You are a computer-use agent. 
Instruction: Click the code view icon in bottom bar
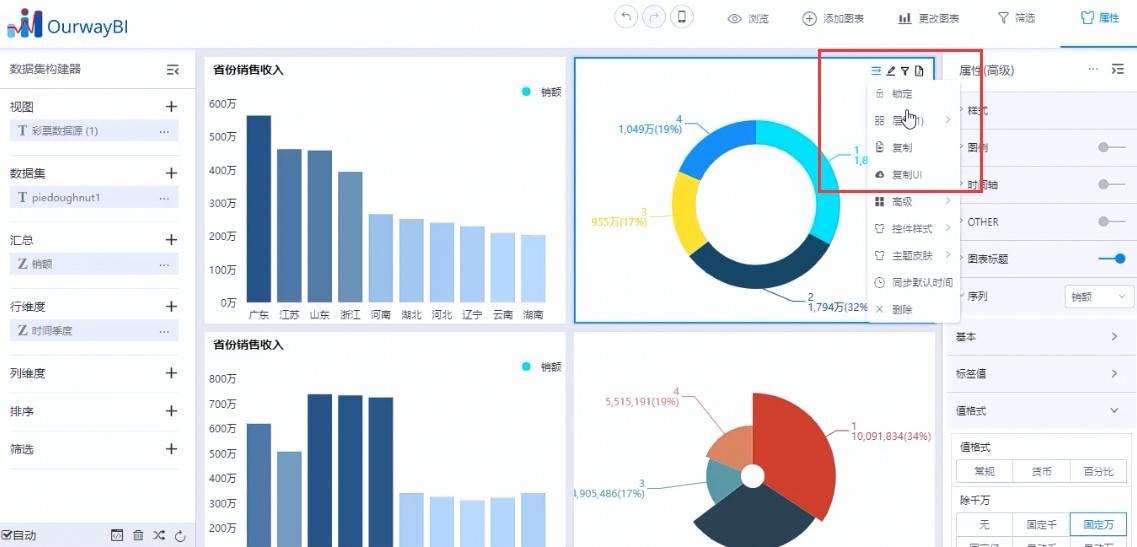coord(117,535)
